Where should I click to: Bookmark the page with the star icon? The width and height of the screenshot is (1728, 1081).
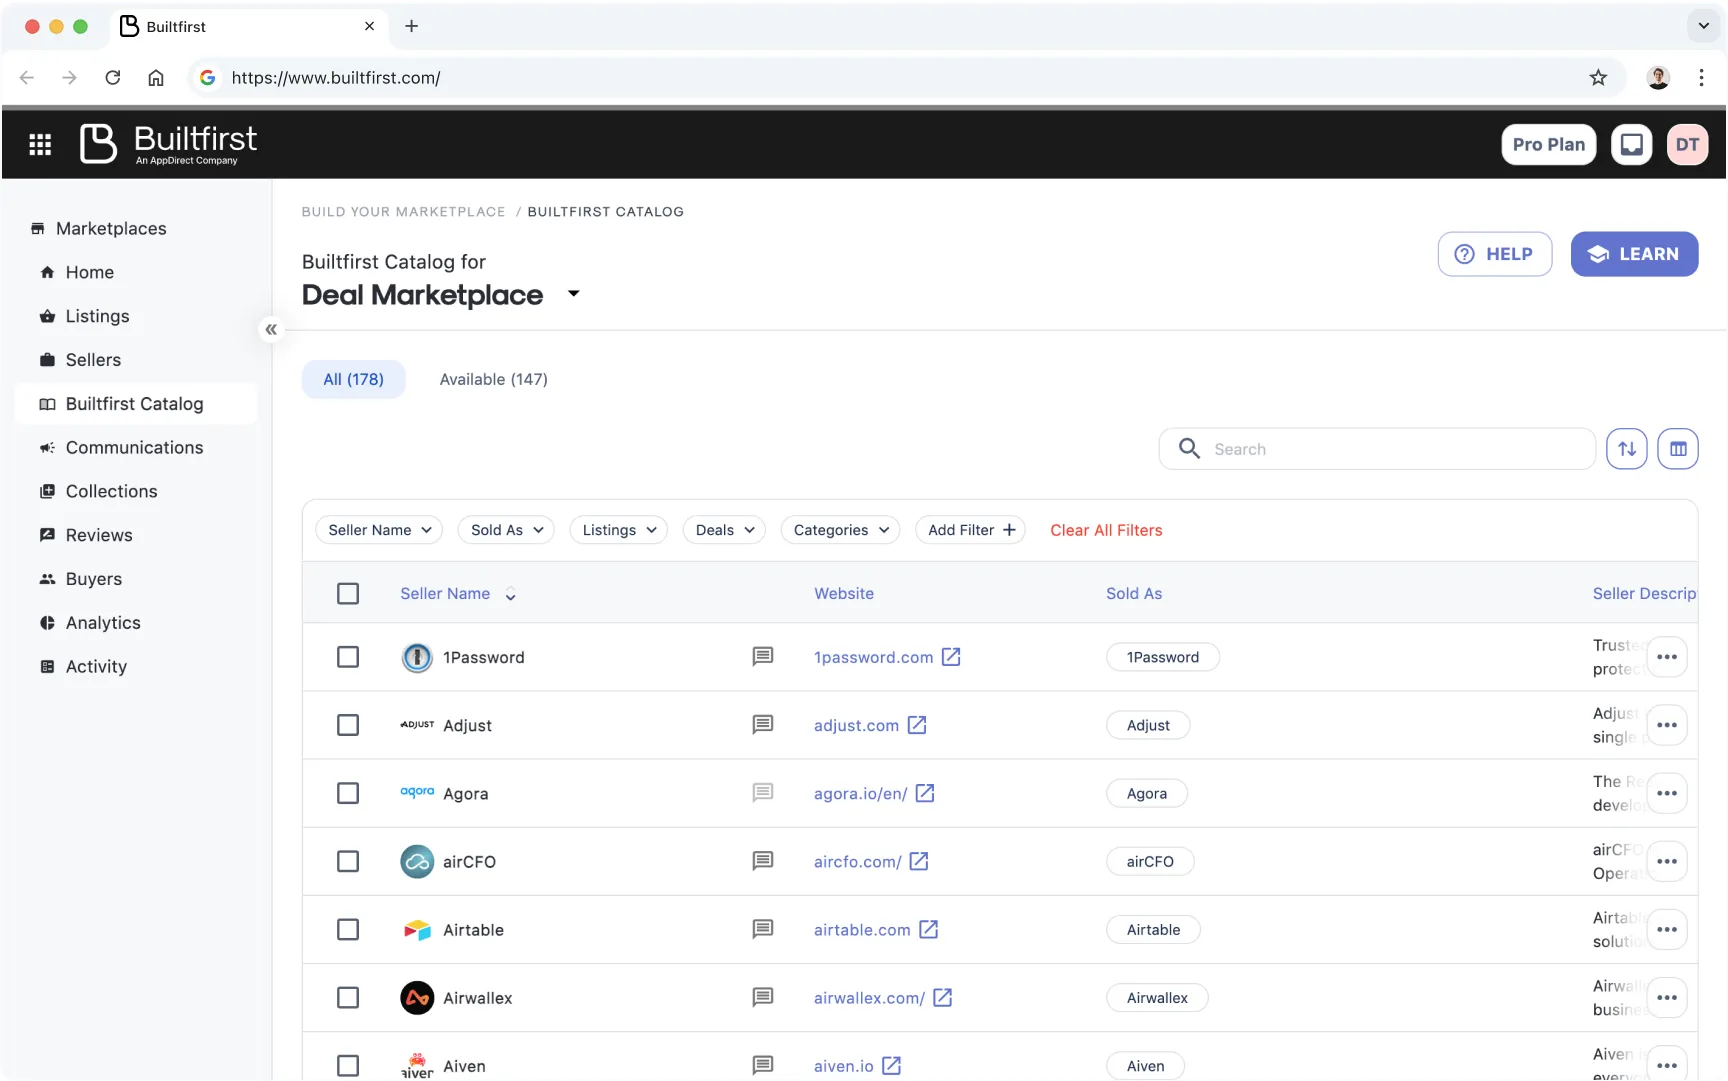point(1598,78)
